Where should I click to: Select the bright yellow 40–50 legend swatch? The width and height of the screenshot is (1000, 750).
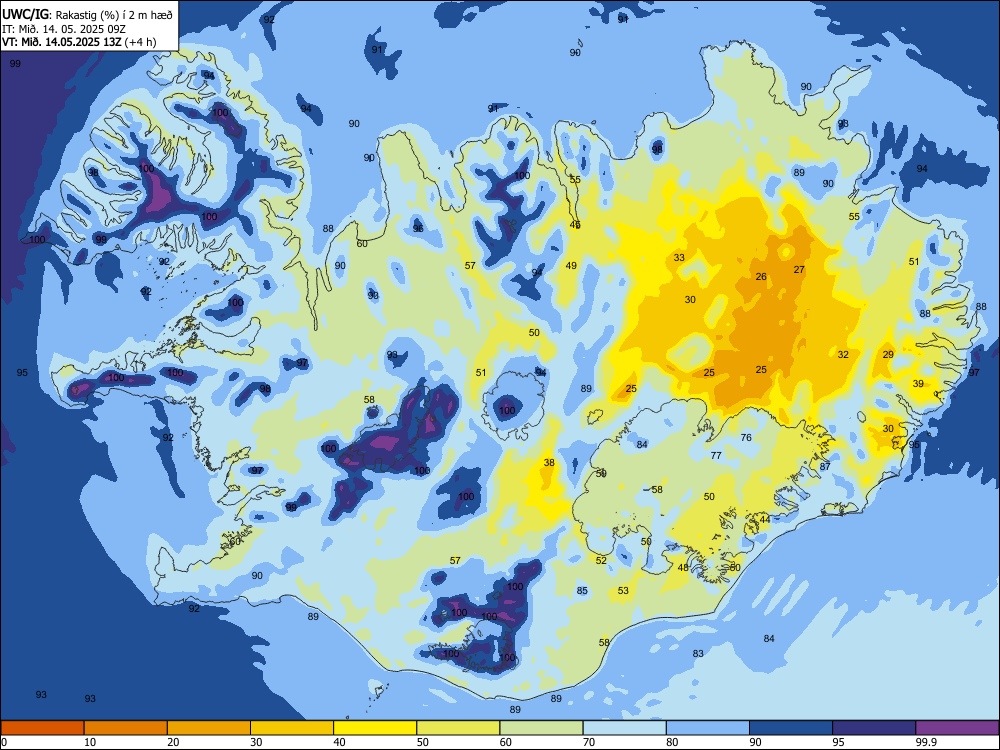point(375,728)
